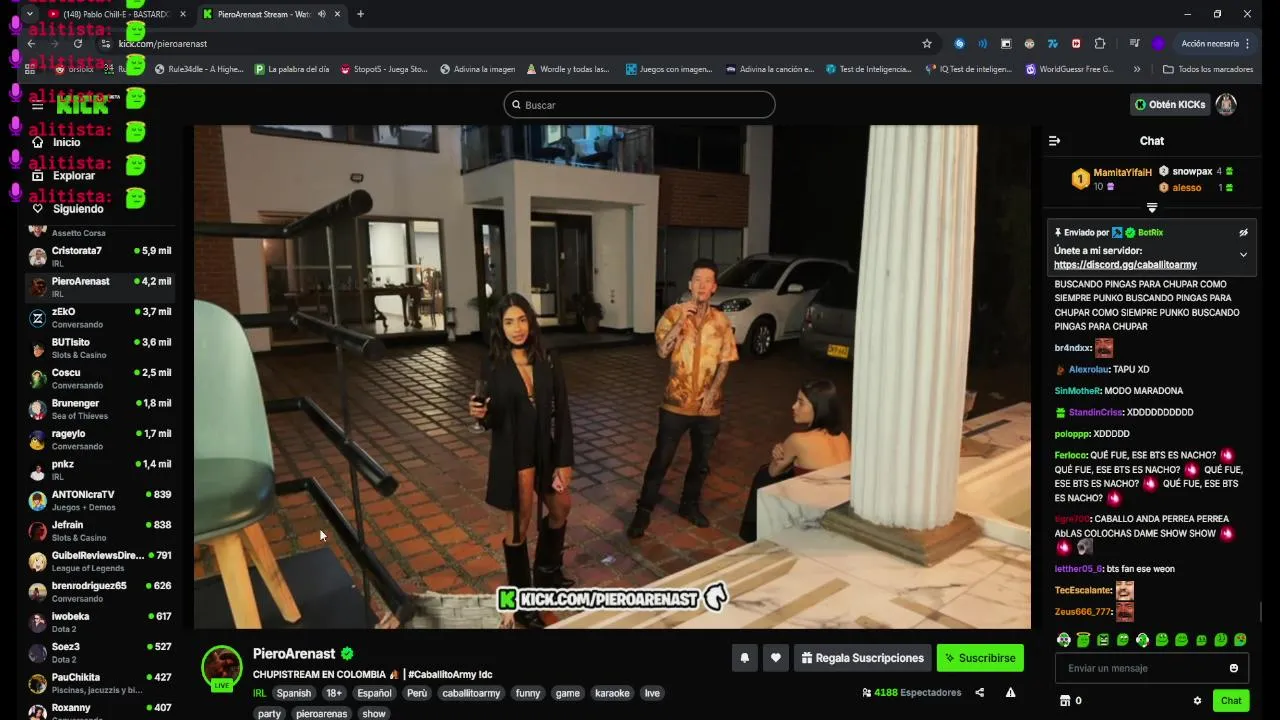This screenshot has width=1280, height=720.
Task: Click the Obtén KICKs button
Action: click(x=1170, y=104)
